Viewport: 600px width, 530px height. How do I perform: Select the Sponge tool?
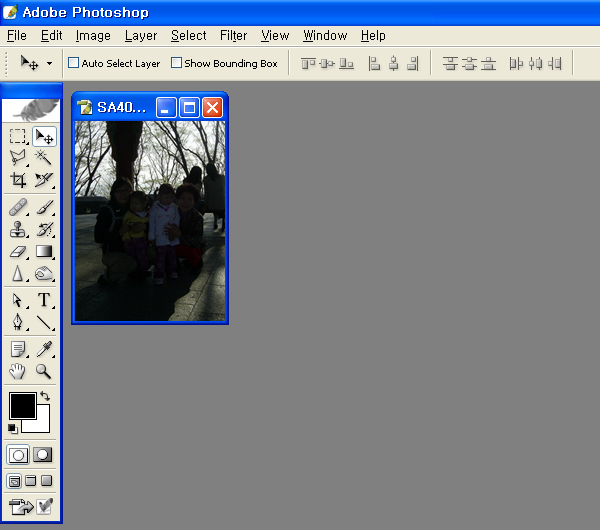pyautogui.click(x=44, y=273)
